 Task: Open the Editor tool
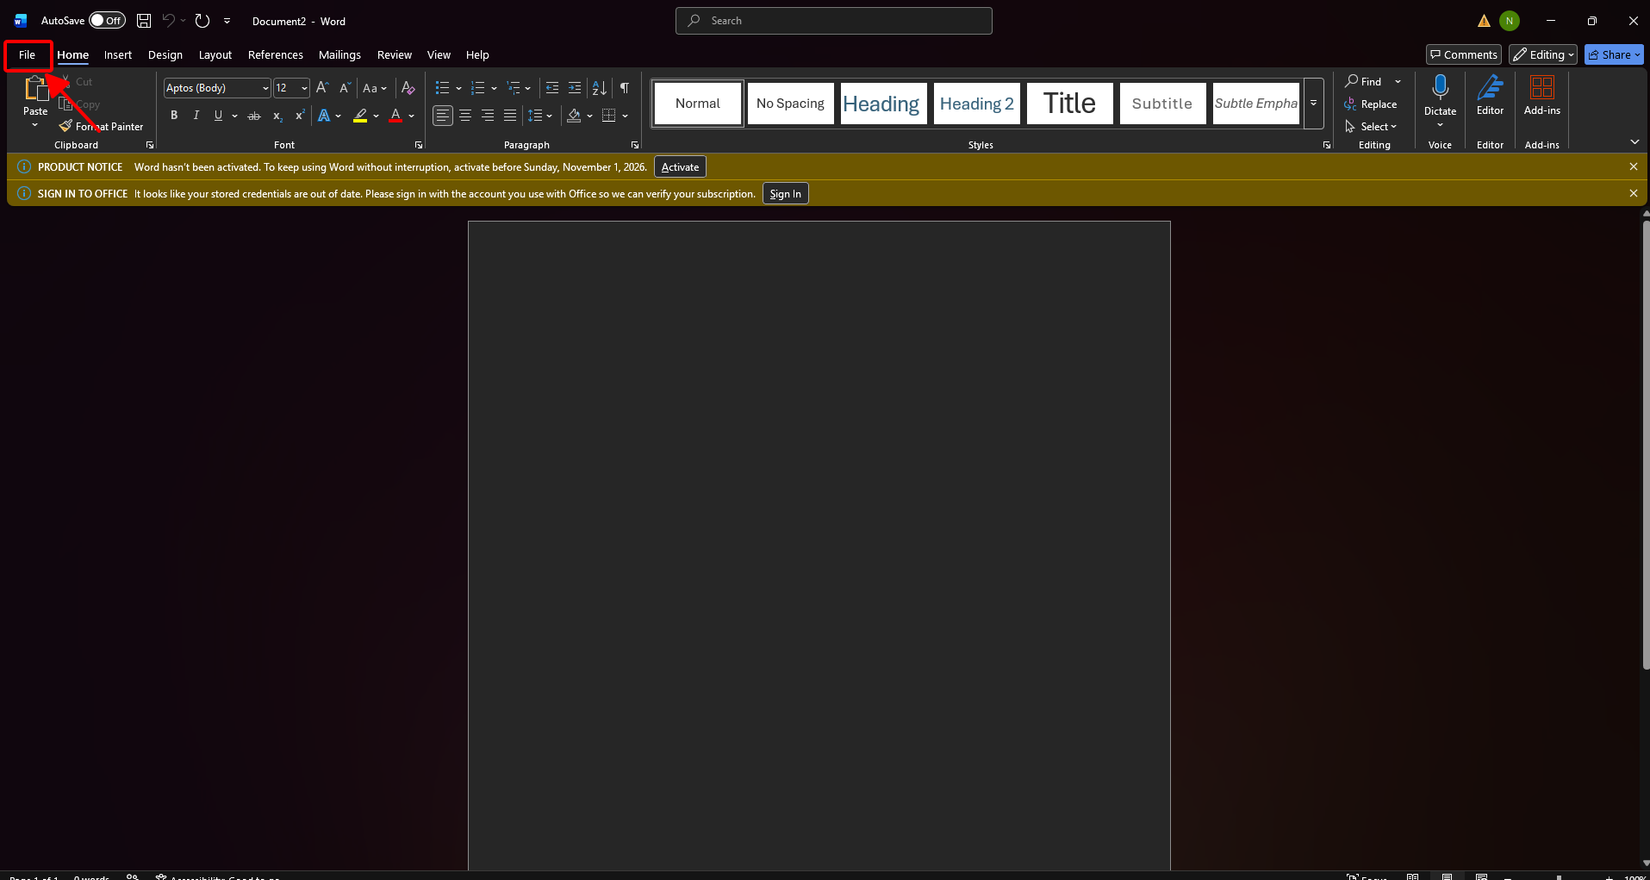click(1490, 96)
